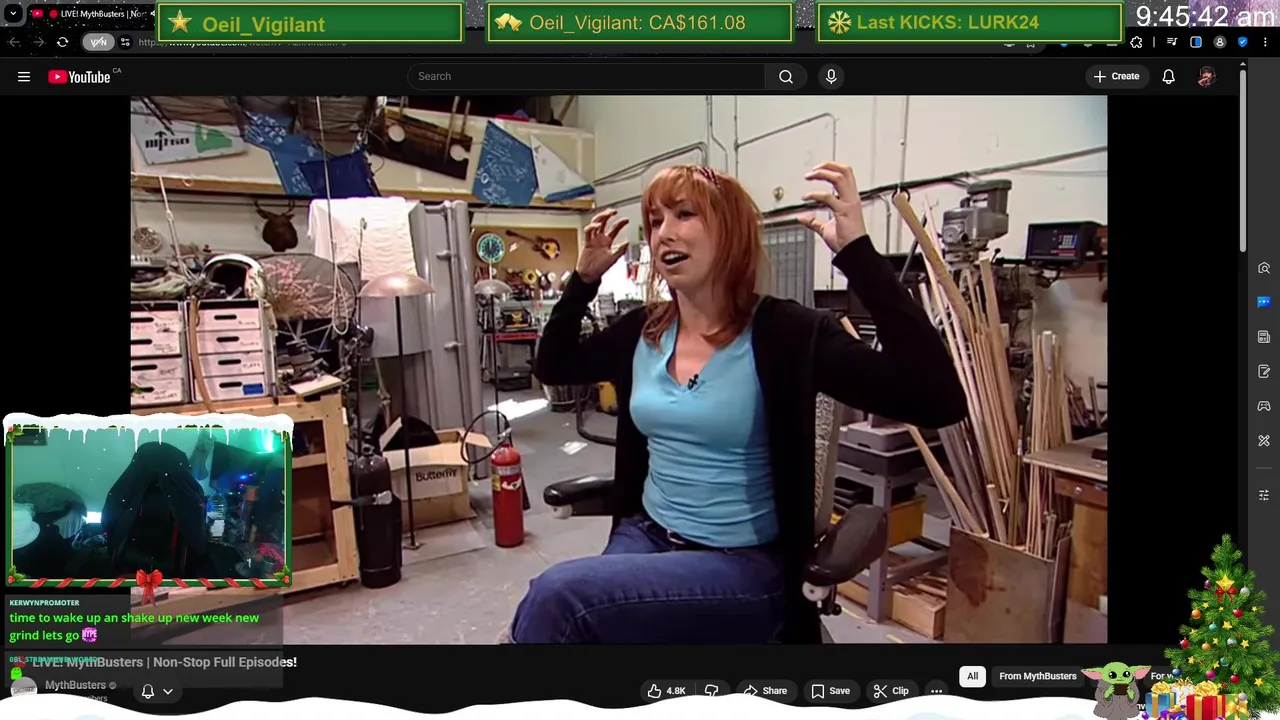1280x720 pixels.
Task: Open the account avatar menu
Action: point(1206,76)
